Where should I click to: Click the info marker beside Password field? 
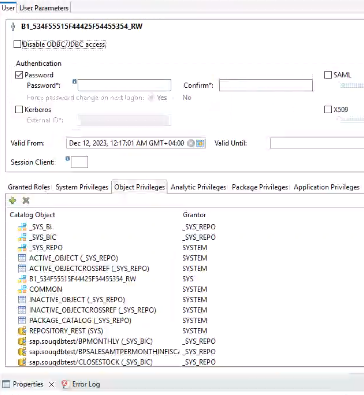point(75,81)
